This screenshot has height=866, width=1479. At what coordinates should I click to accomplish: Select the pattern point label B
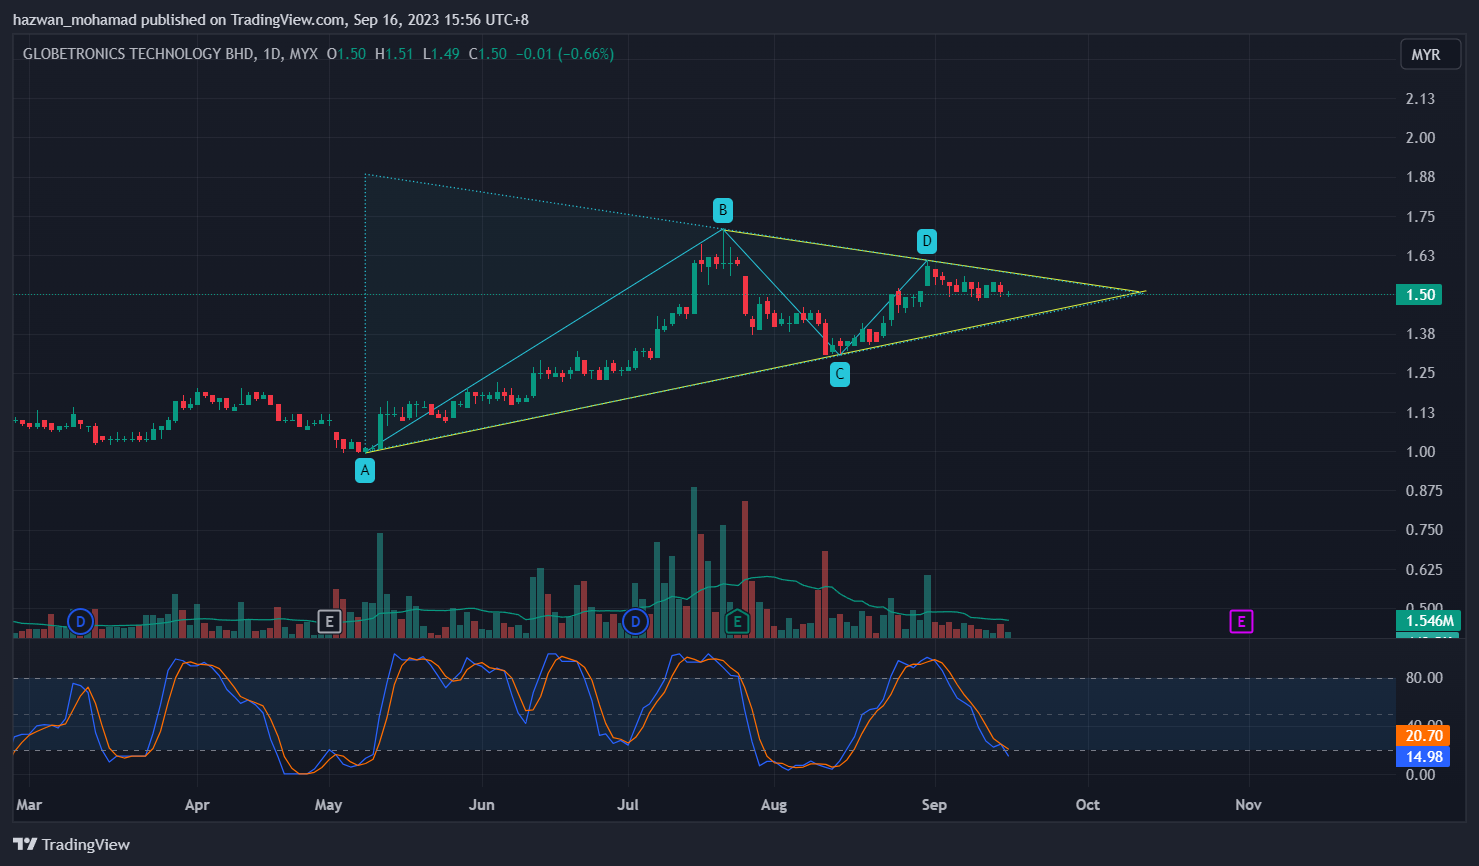pos(722,210)
